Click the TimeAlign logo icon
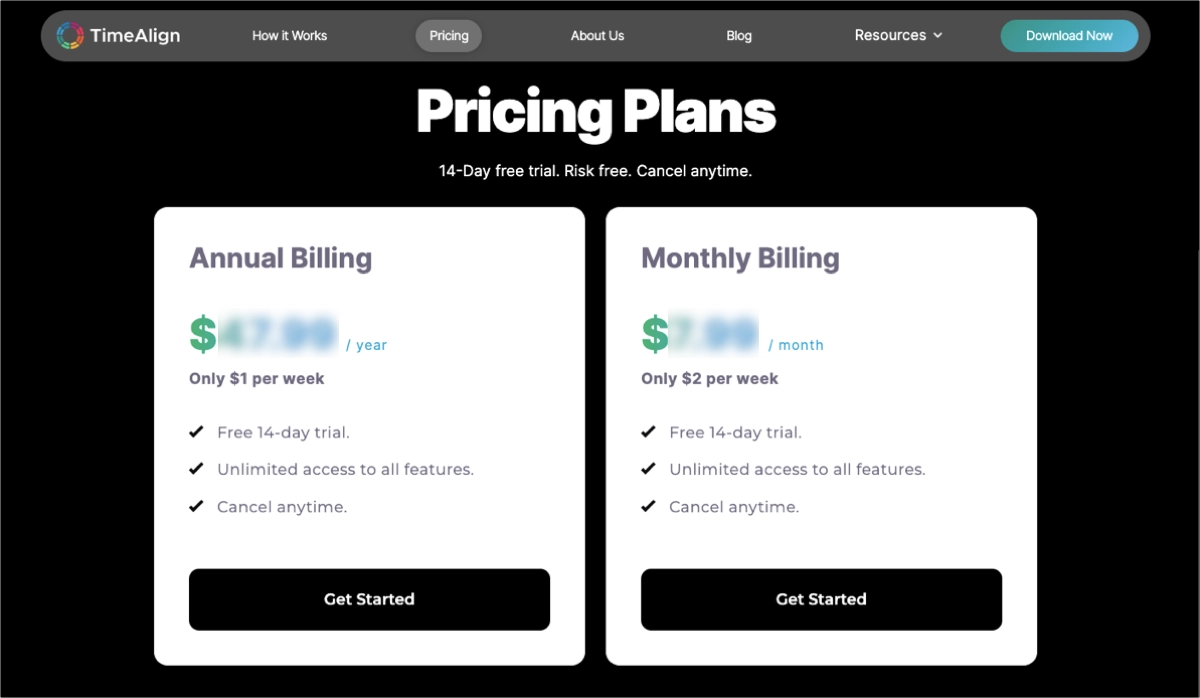1200x698 pixels. point(70,34)
